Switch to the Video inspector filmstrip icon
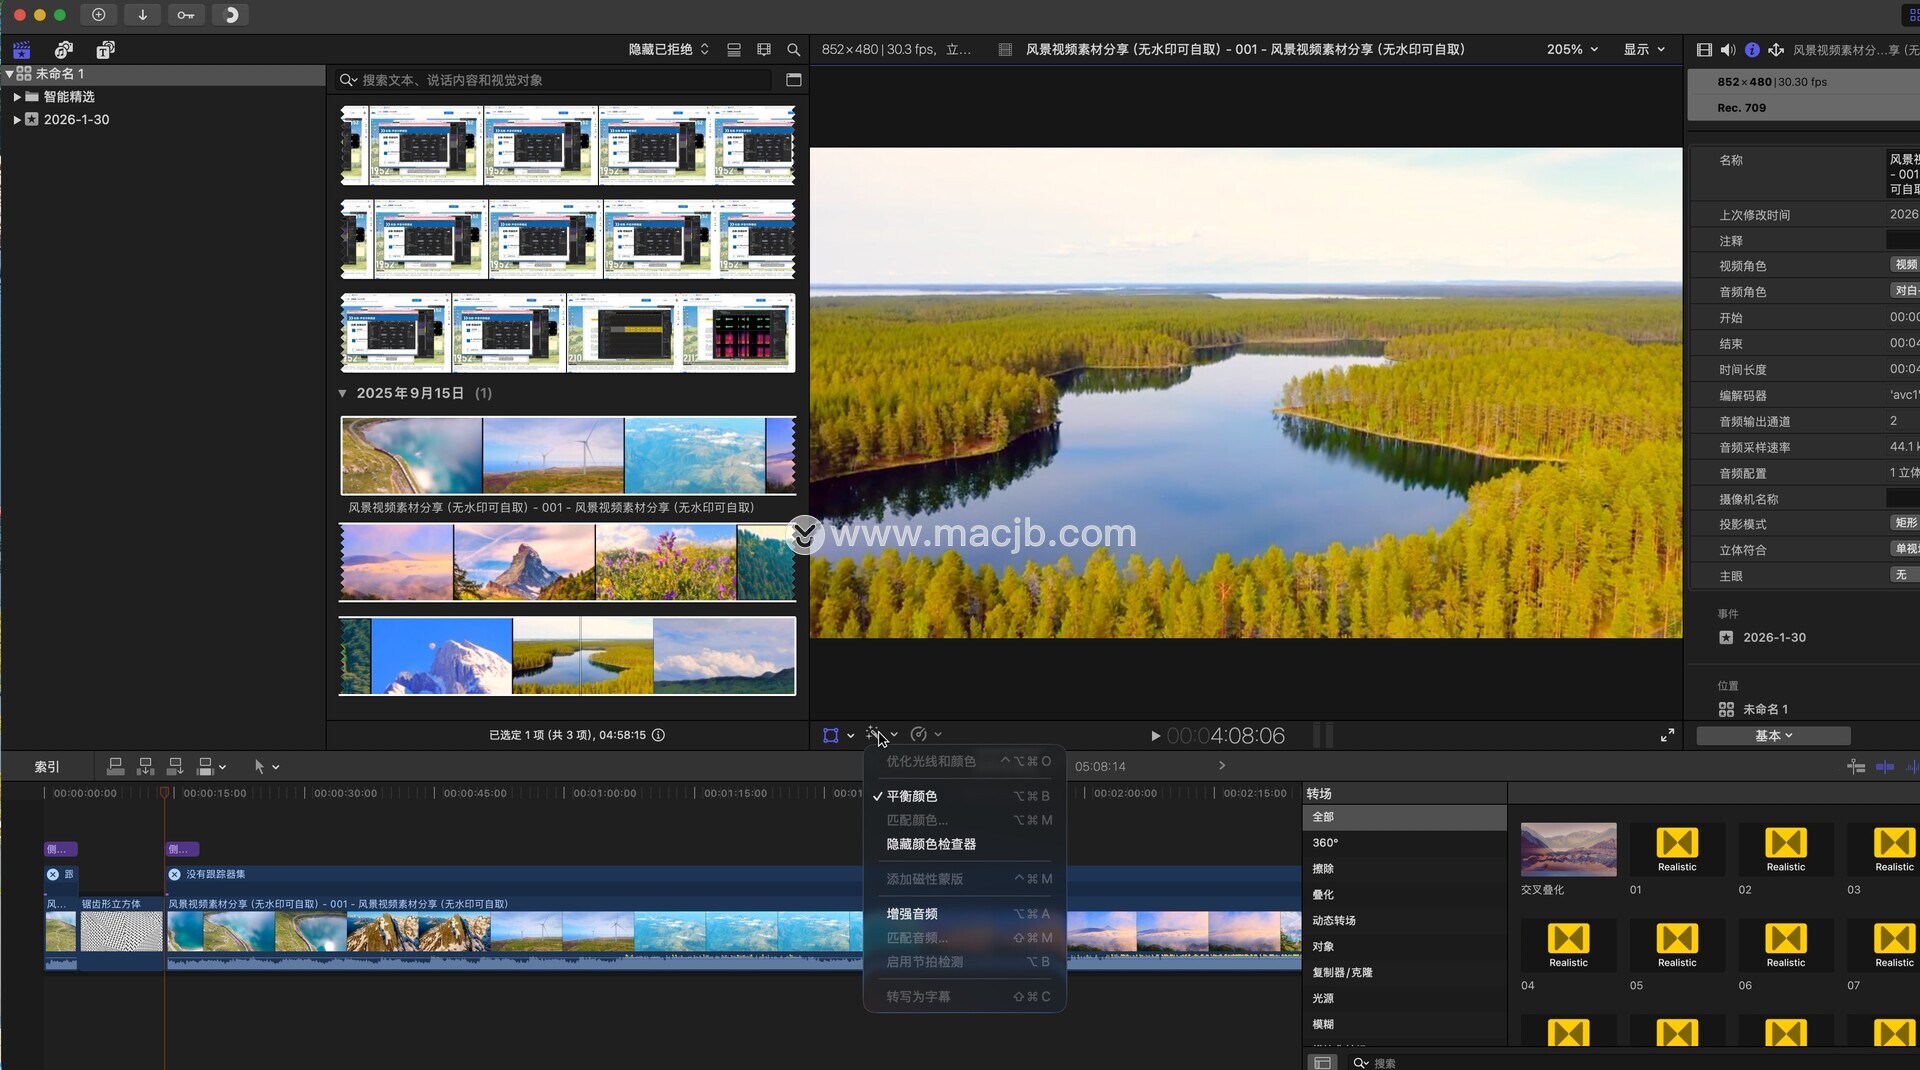 (1704, 50)
